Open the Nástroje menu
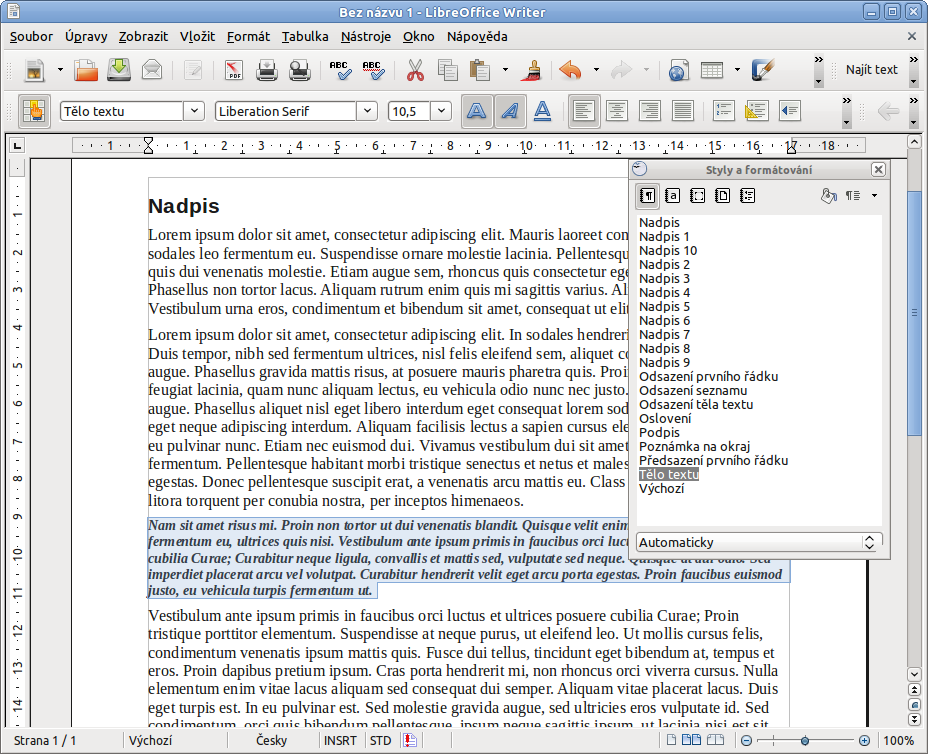Image resolution: width=928 pixels, height=754 pixels. pos(366,37)
